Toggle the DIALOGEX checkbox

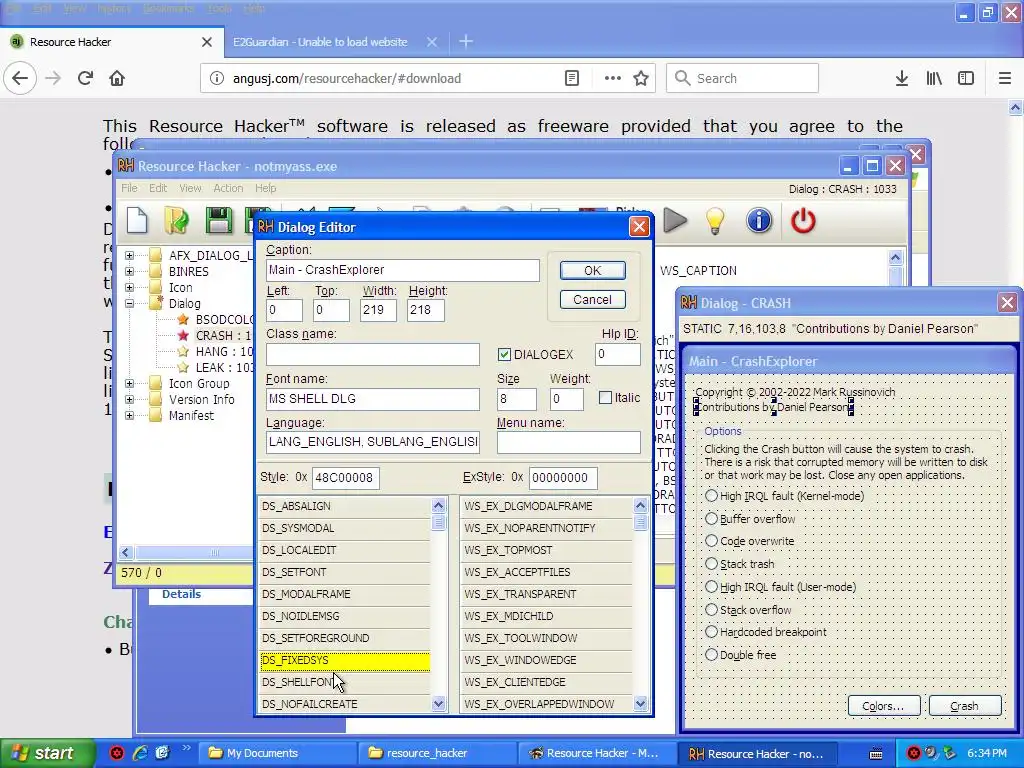pyautogui.click(x=504, y=355)
